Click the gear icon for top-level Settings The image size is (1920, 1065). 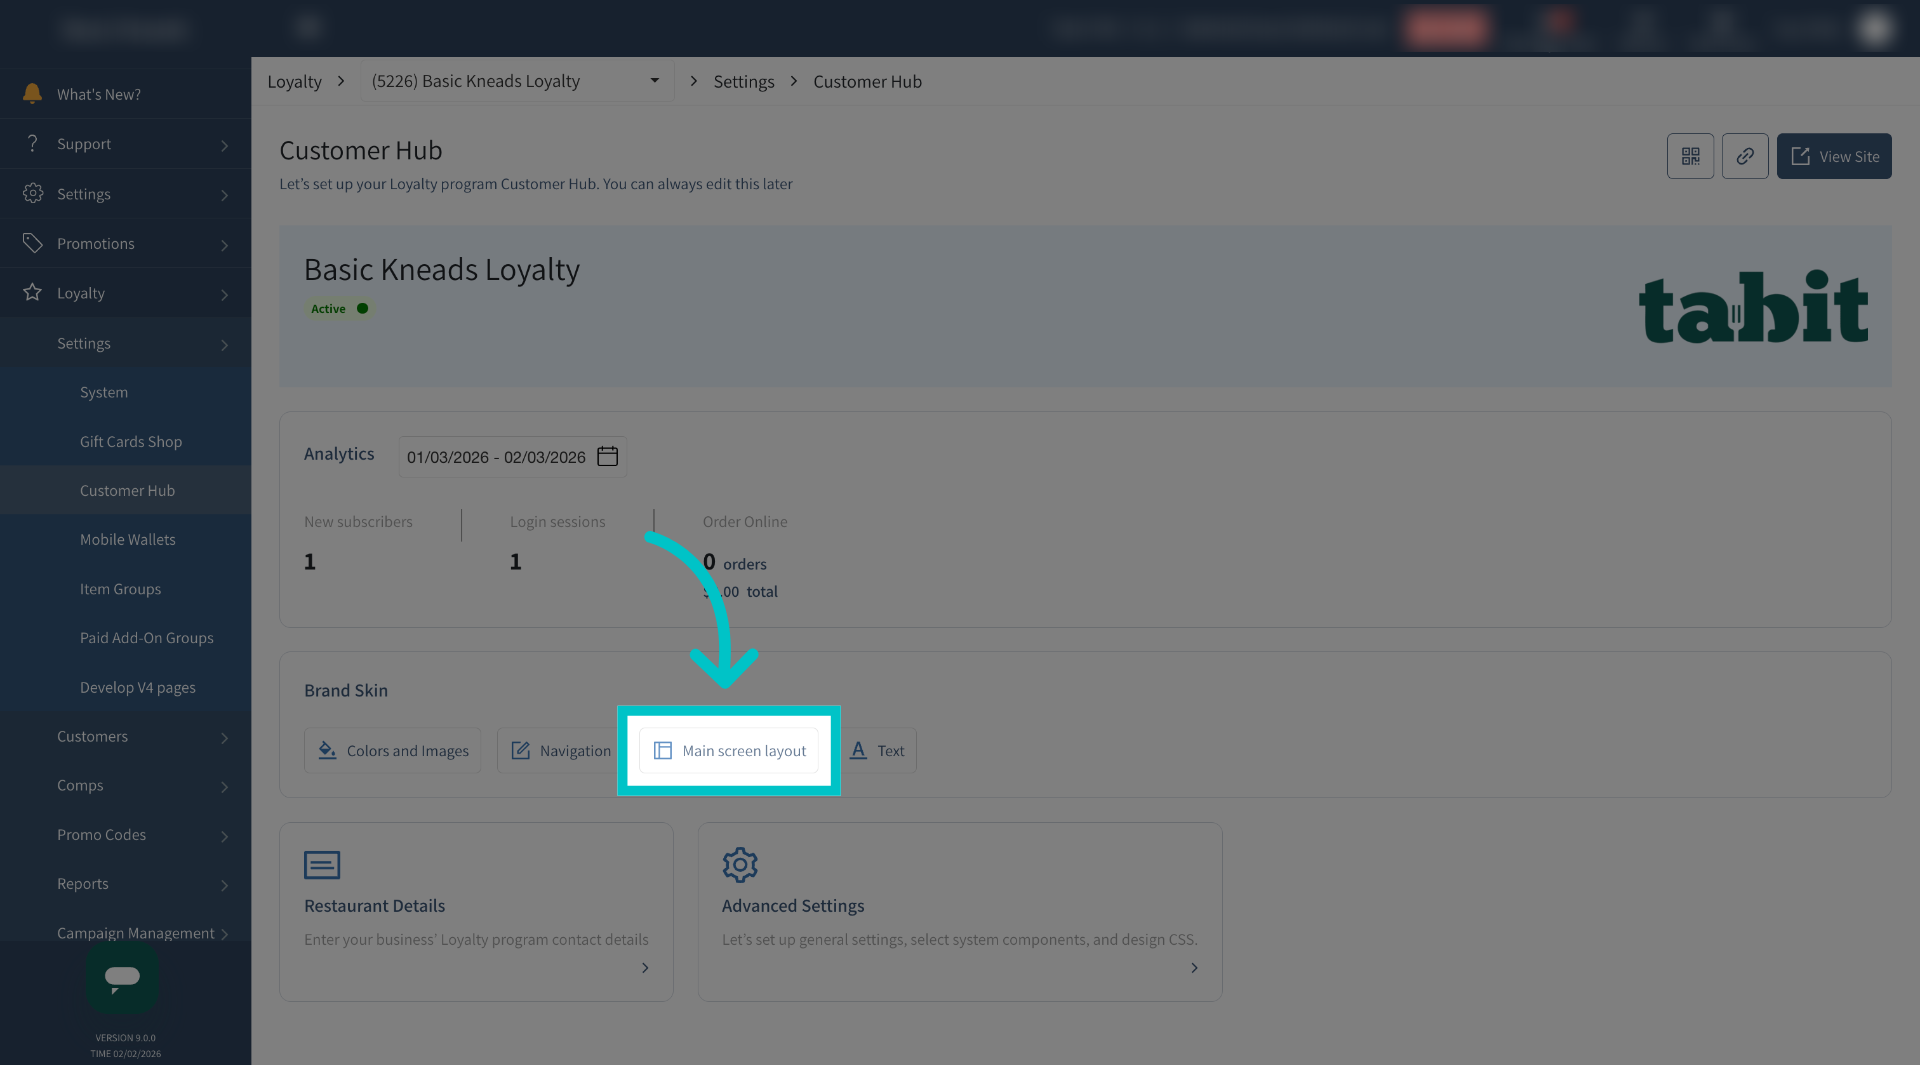[33, 193]
